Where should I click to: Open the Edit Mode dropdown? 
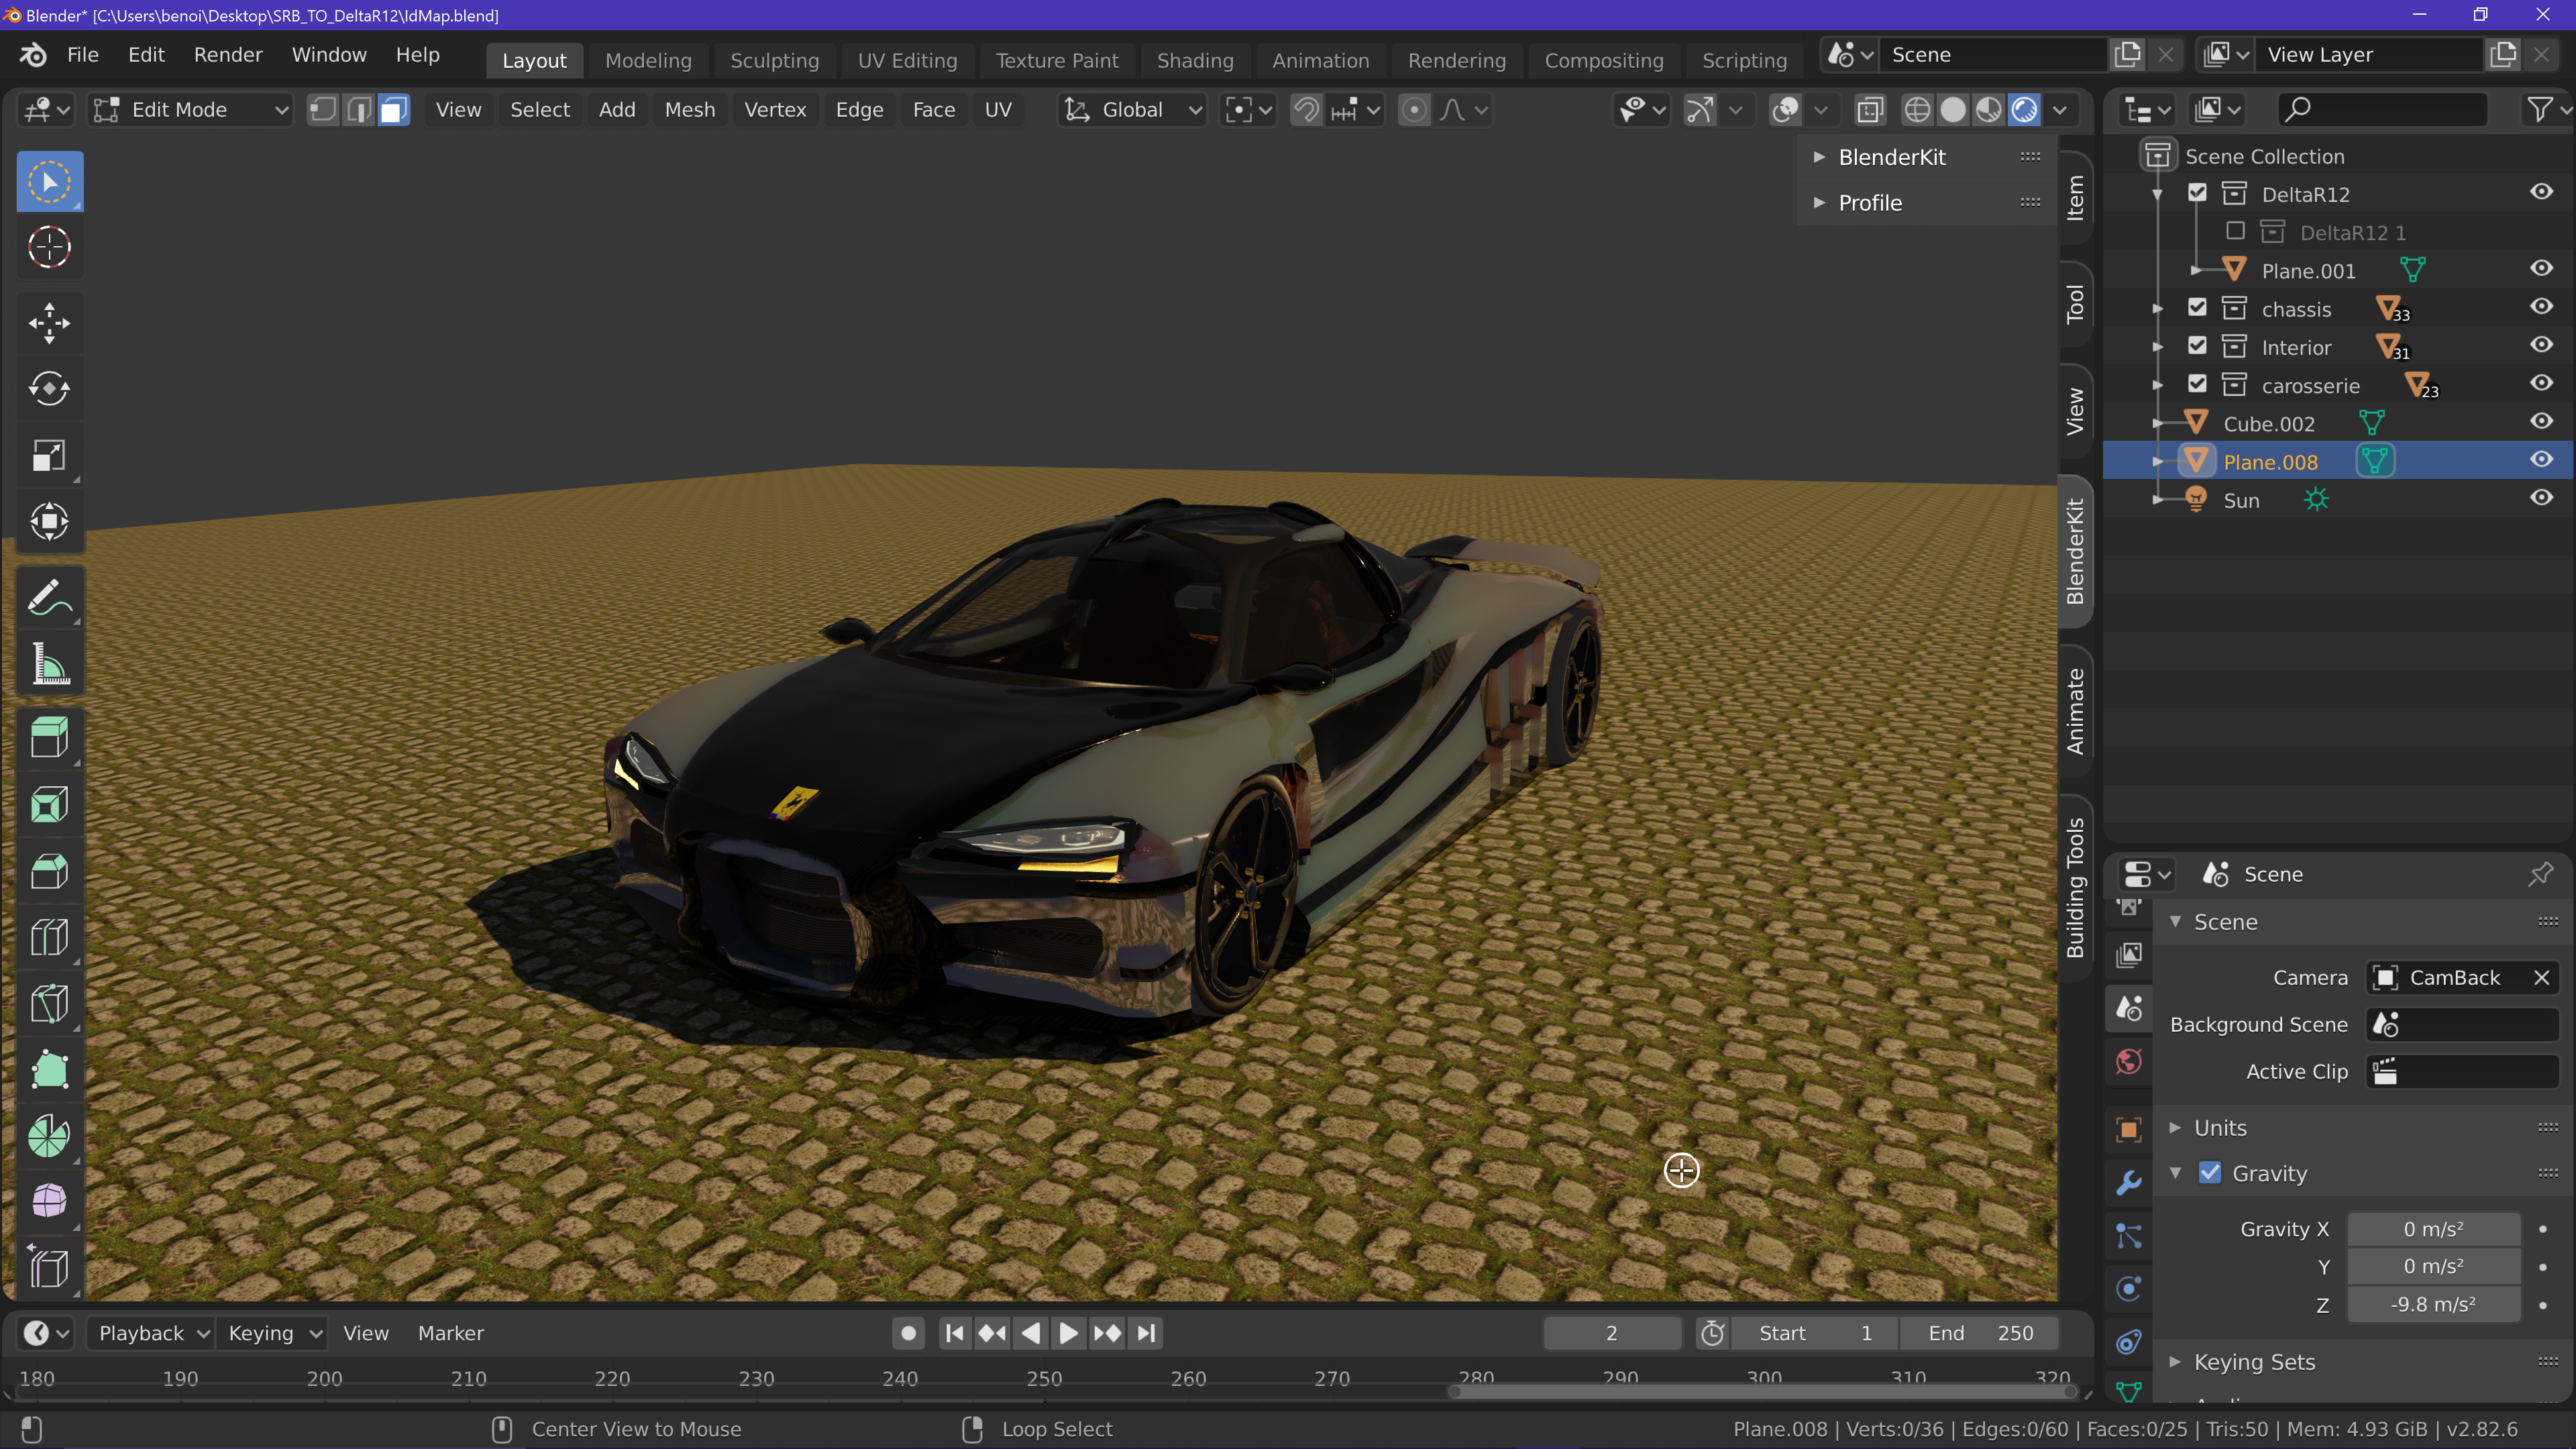[190, 110]
